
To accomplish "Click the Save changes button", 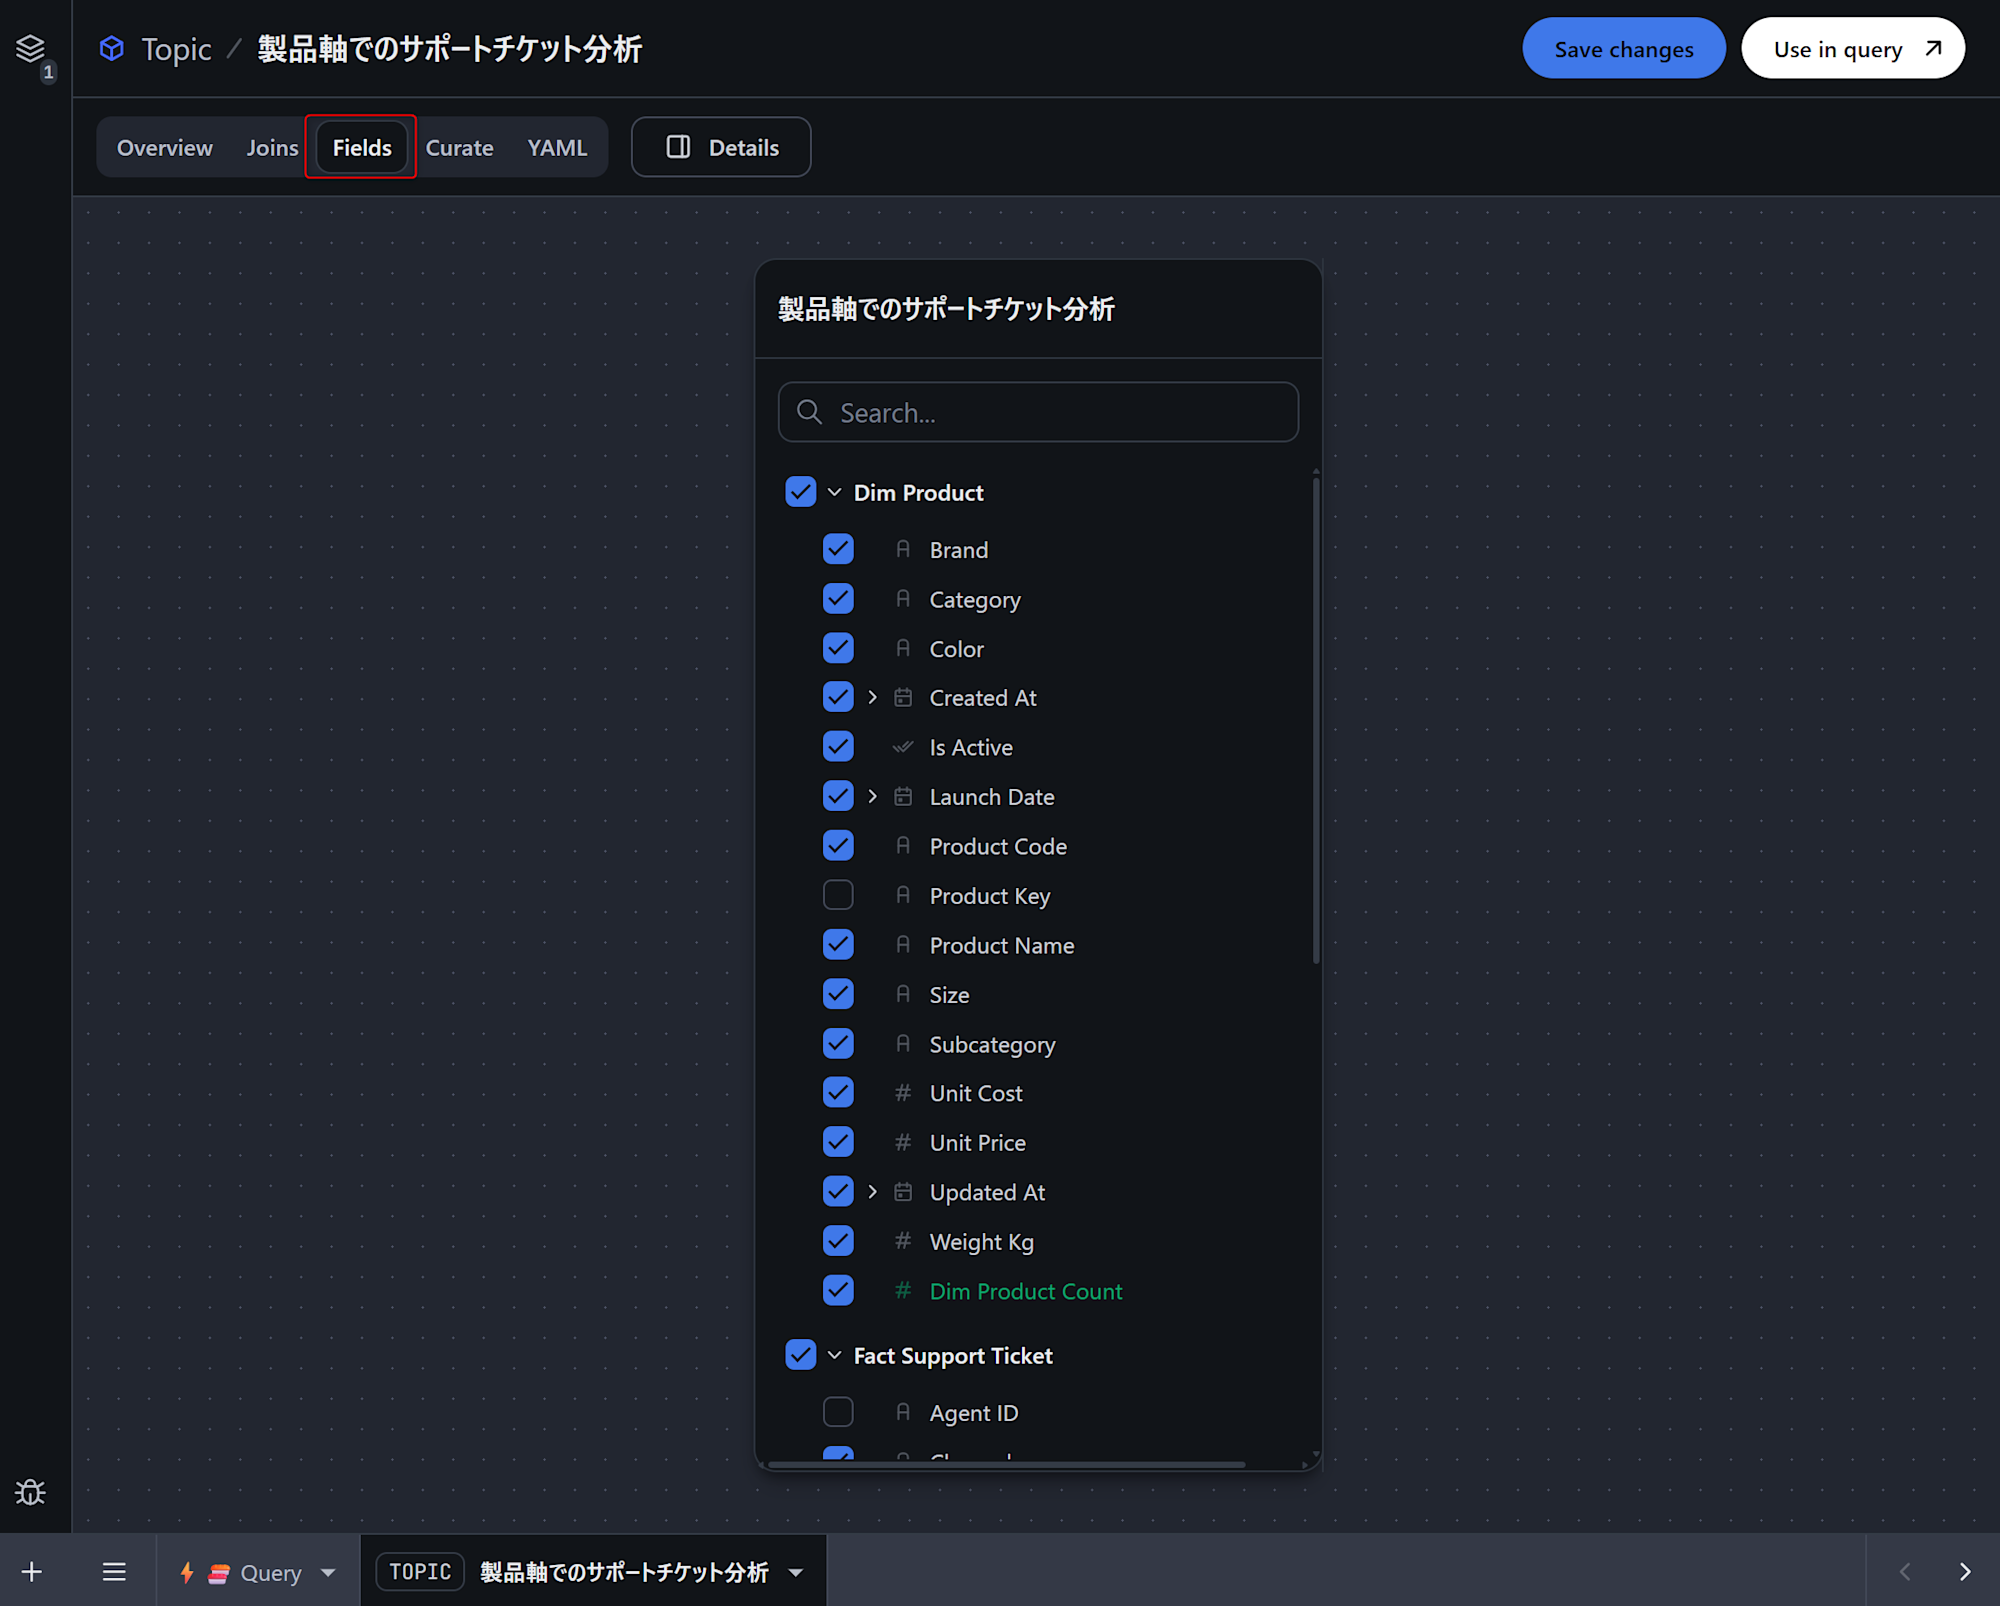I will (x=1623, y=49).
